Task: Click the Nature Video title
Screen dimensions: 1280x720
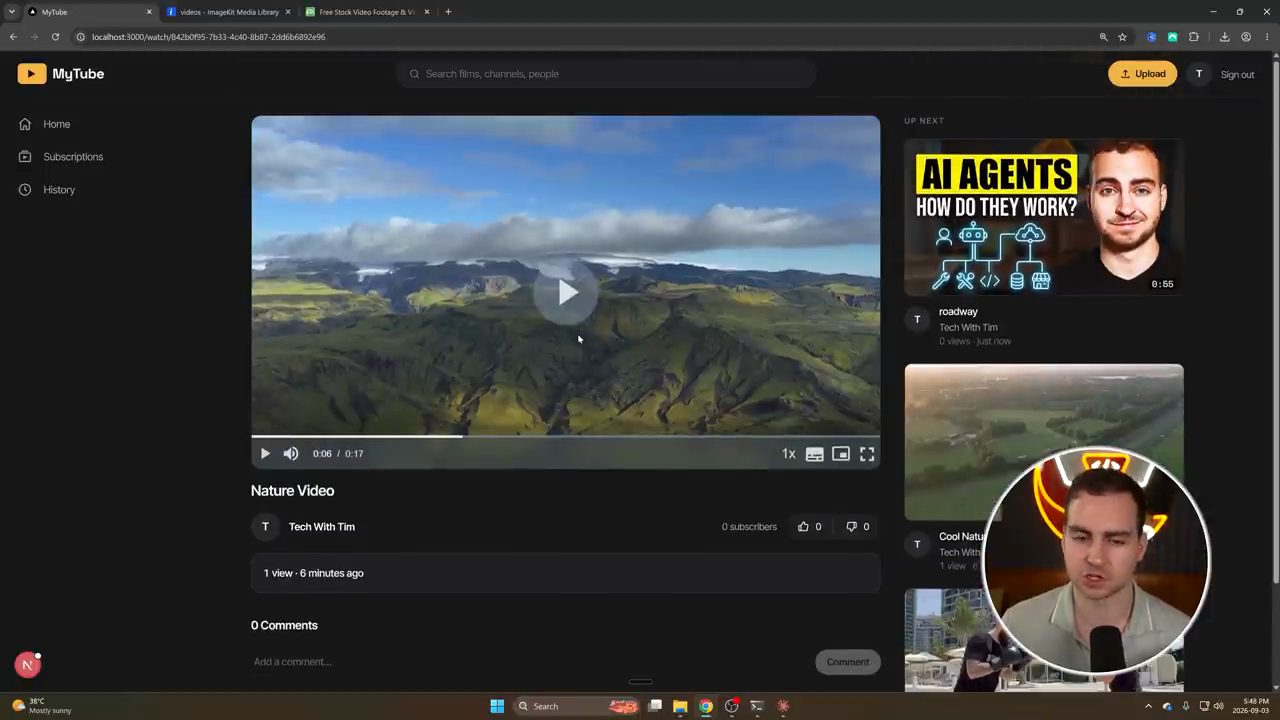Action: pyautogui.click(x=292, y=491)
